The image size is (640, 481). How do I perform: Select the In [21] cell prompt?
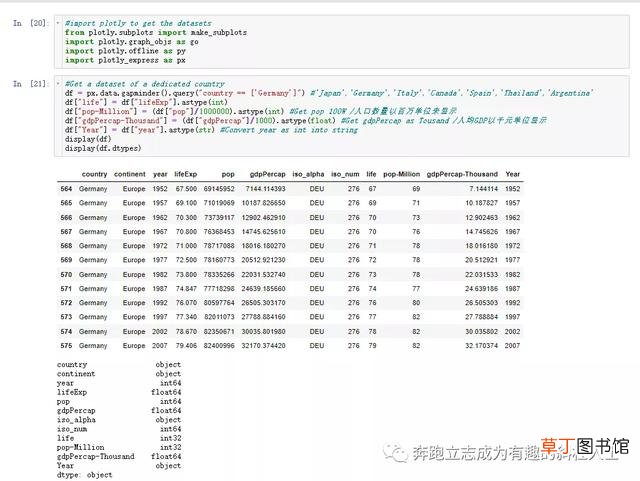click(30, 84)
